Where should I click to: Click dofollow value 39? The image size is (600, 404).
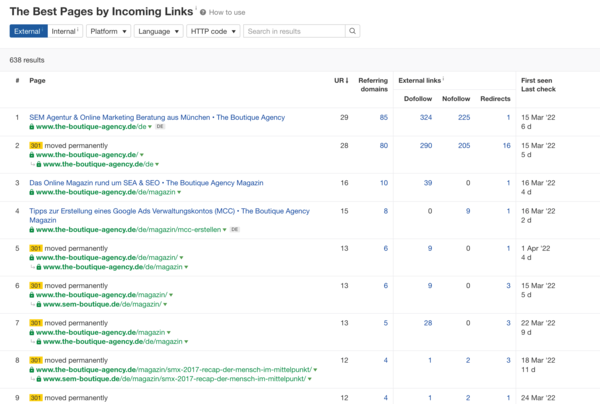coord(428,183)
